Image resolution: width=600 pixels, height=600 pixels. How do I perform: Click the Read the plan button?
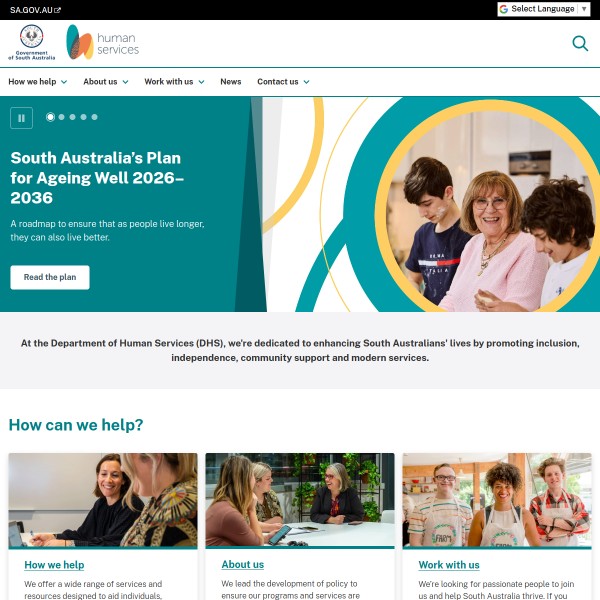pyautogui.click(x=50, y=277)
